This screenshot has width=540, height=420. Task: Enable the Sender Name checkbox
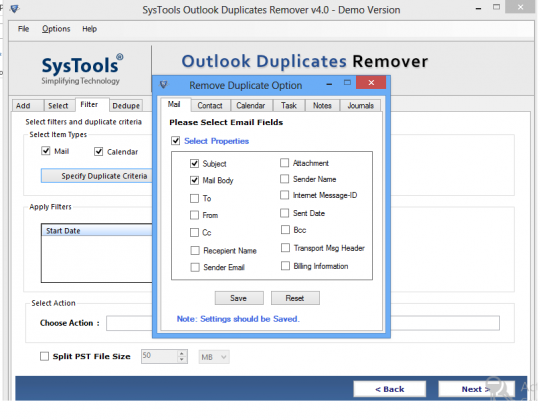click(284, 179)
